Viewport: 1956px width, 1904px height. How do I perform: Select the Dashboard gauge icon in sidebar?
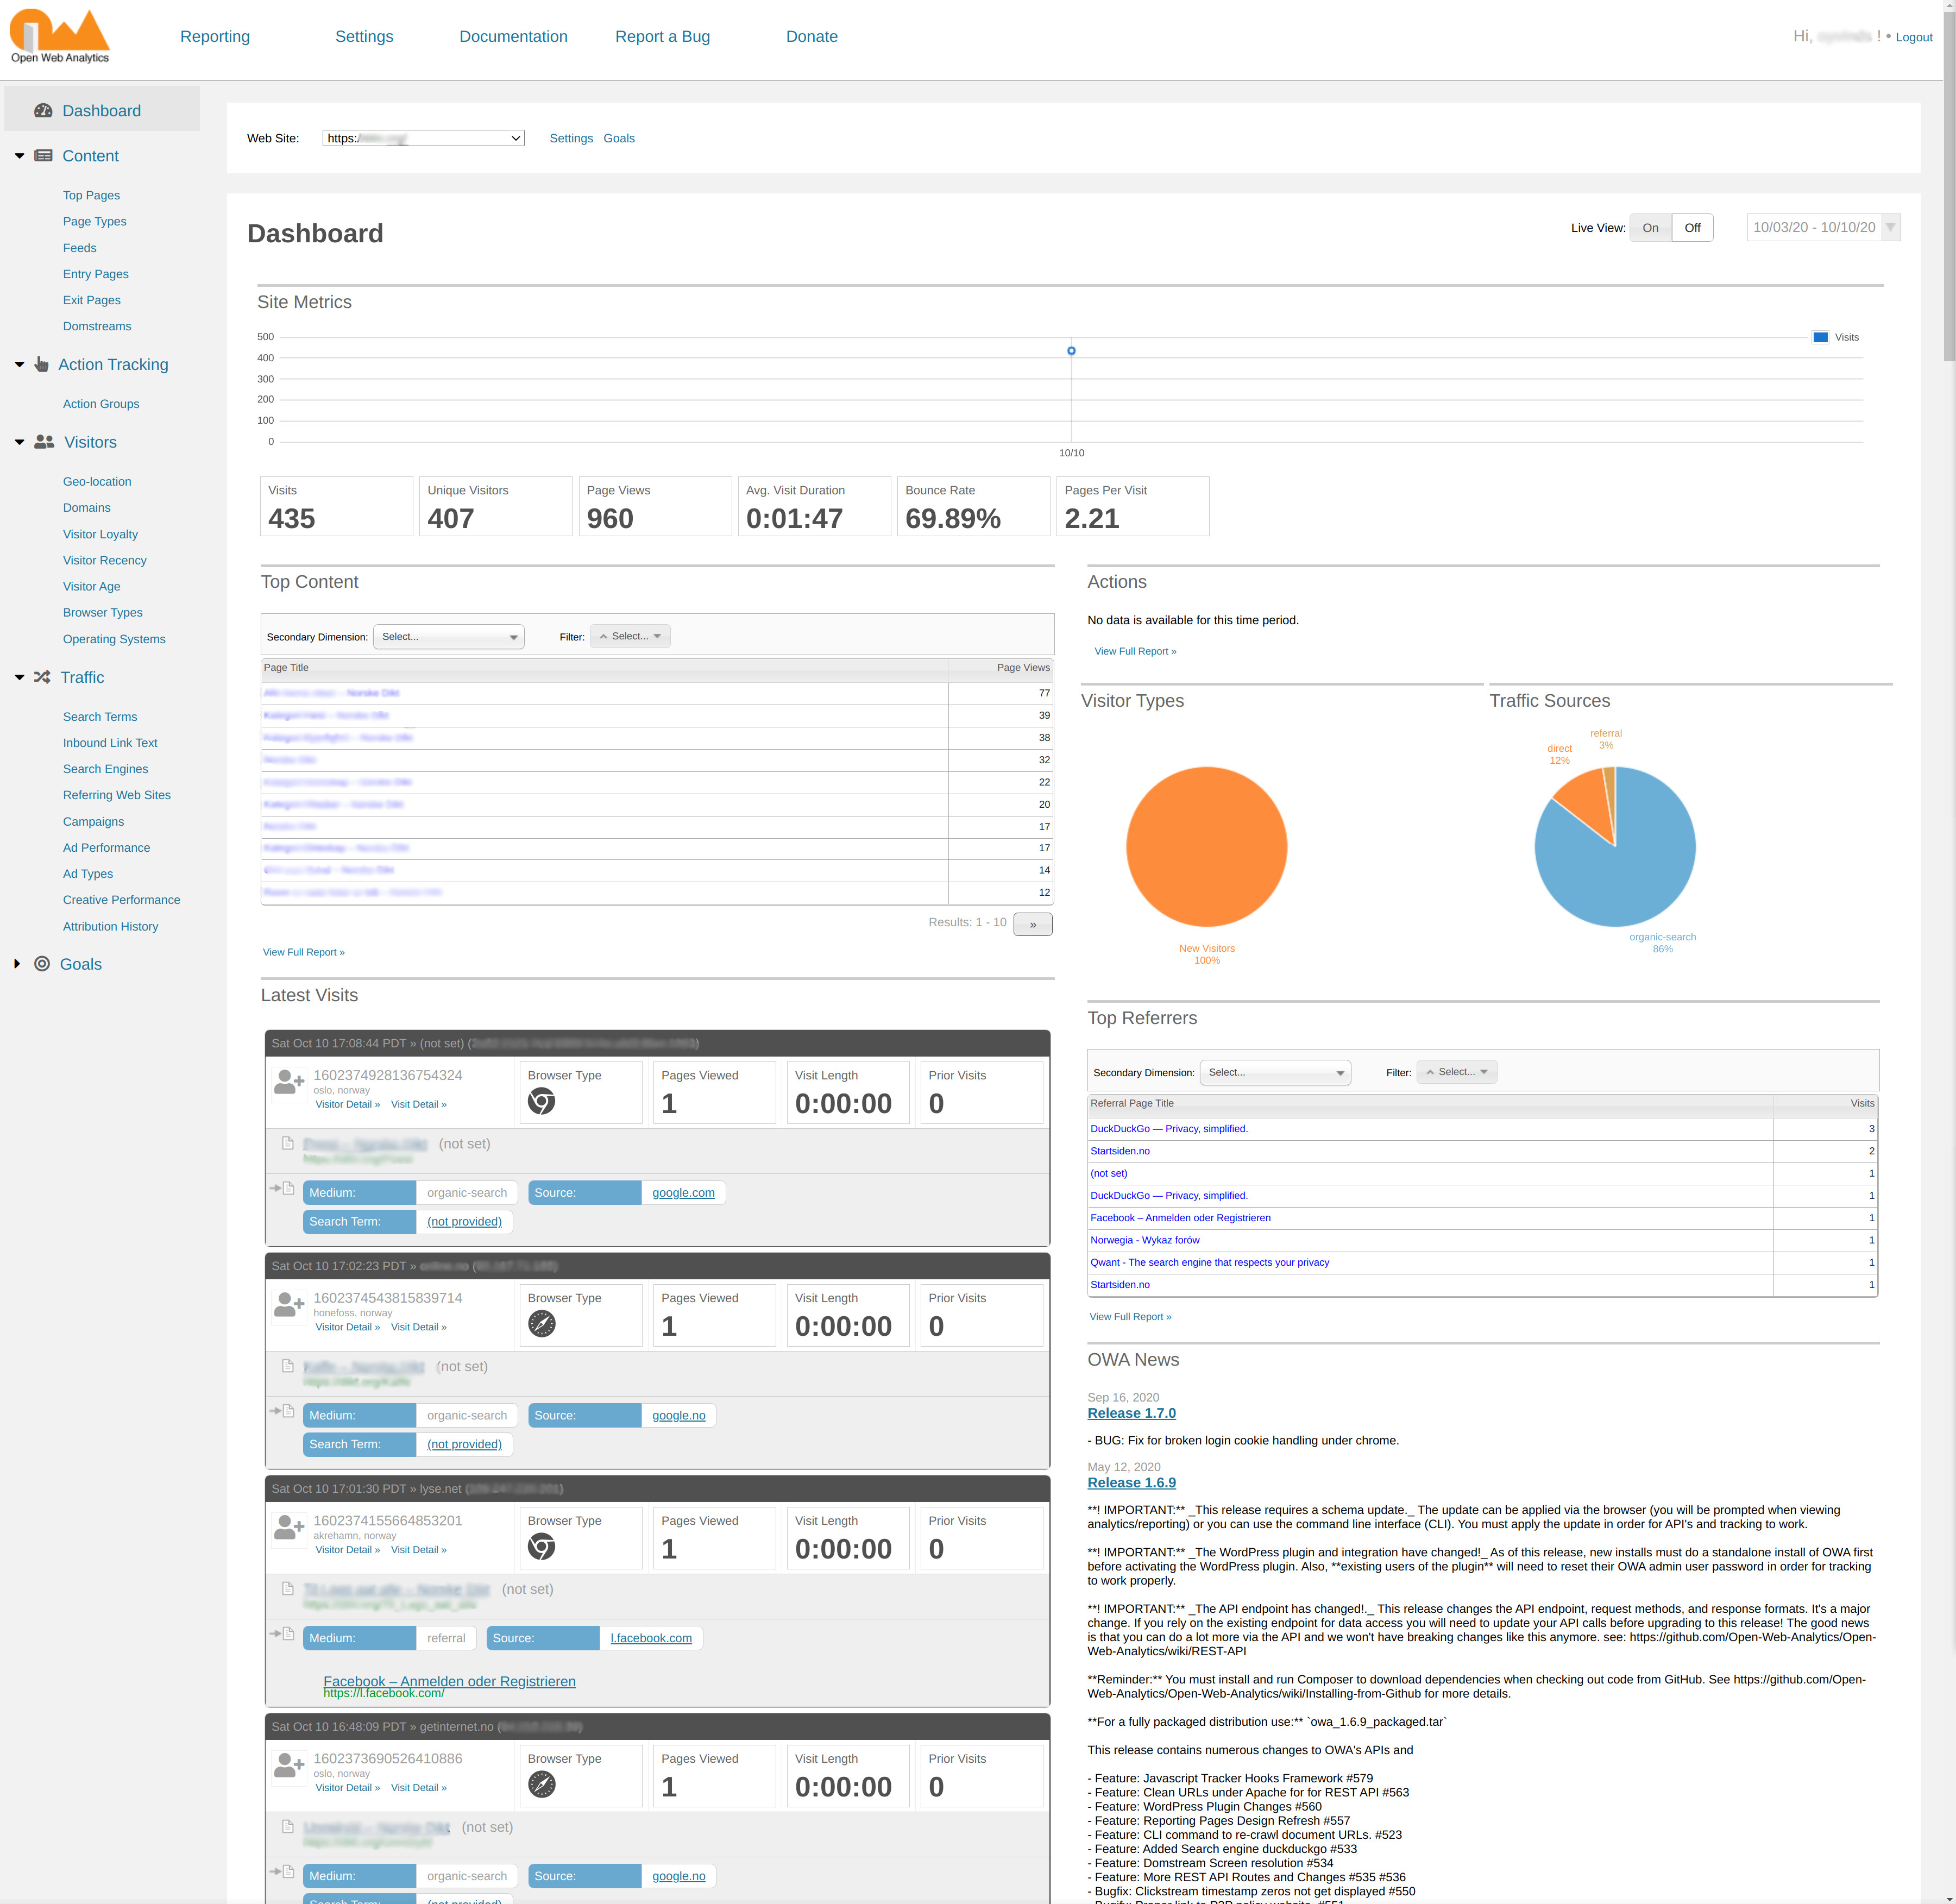[x=43, y=110]
